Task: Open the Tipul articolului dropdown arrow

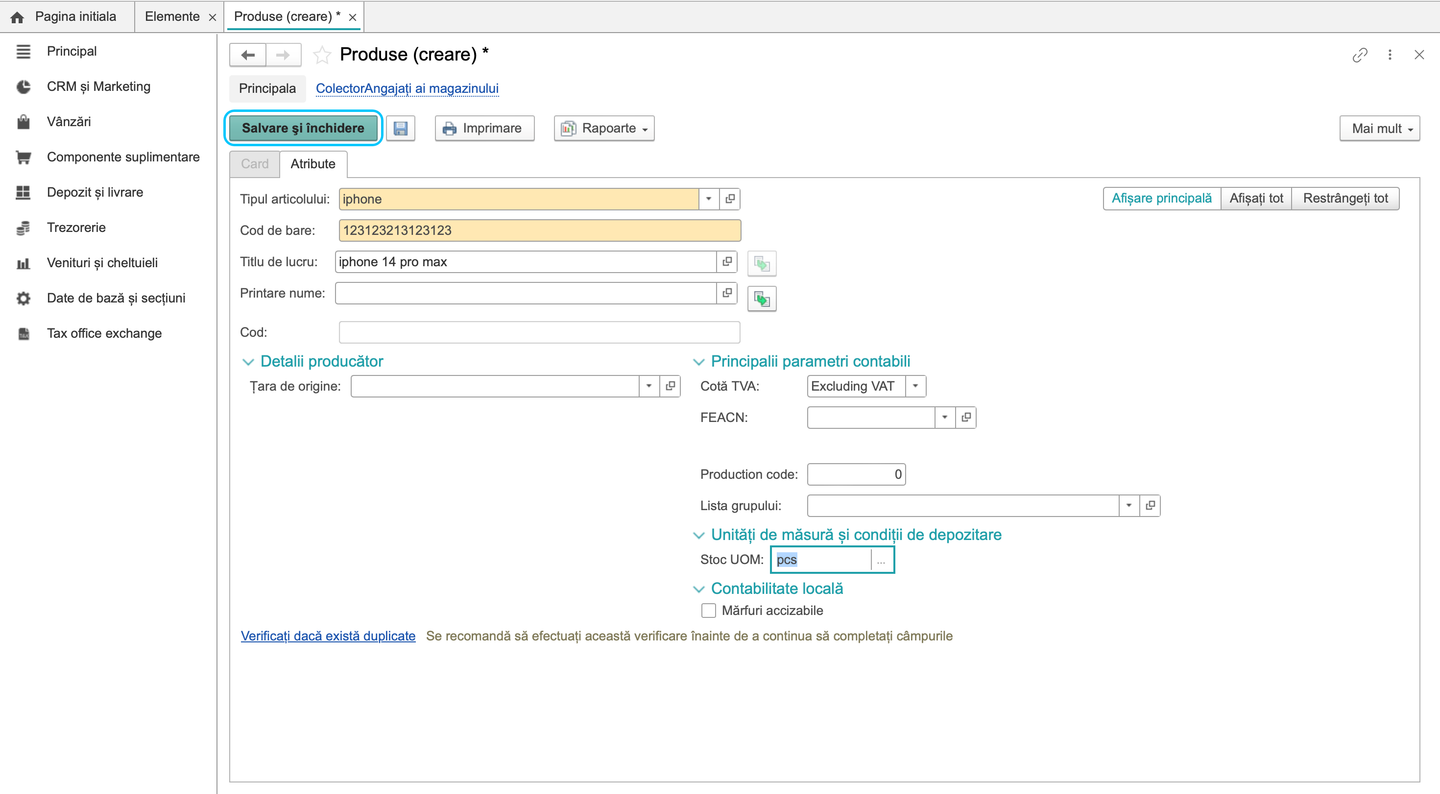Action: point(709,199)
